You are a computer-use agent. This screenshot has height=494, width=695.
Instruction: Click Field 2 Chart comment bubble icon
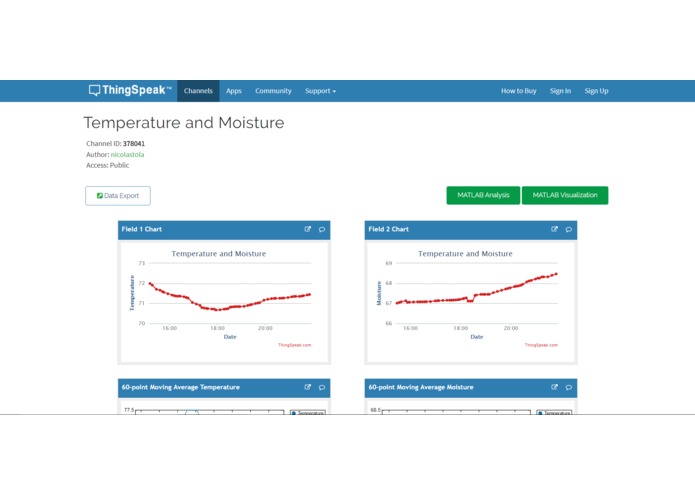click(569, 229)
